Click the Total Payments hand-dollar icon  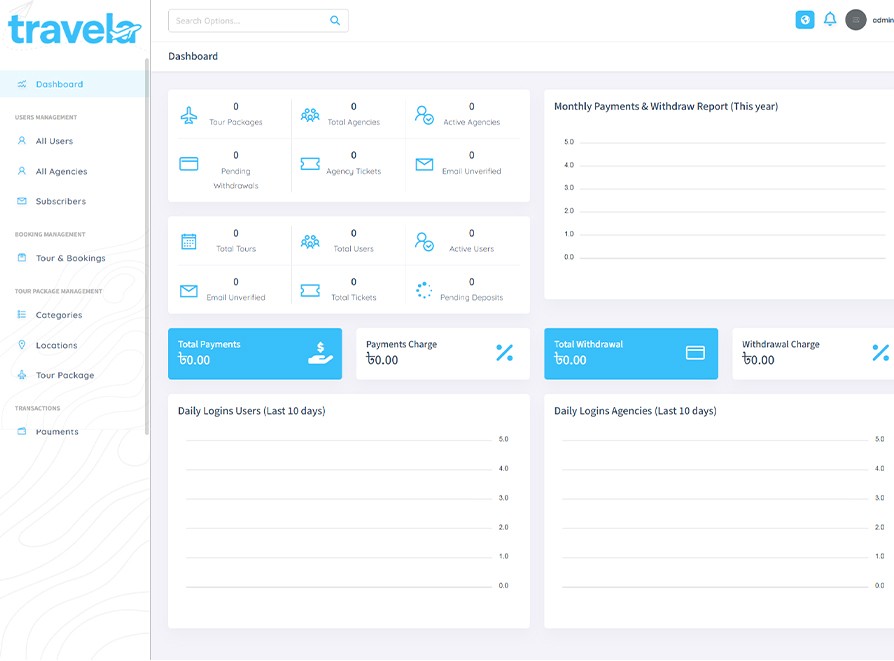(x=320, y=353)
